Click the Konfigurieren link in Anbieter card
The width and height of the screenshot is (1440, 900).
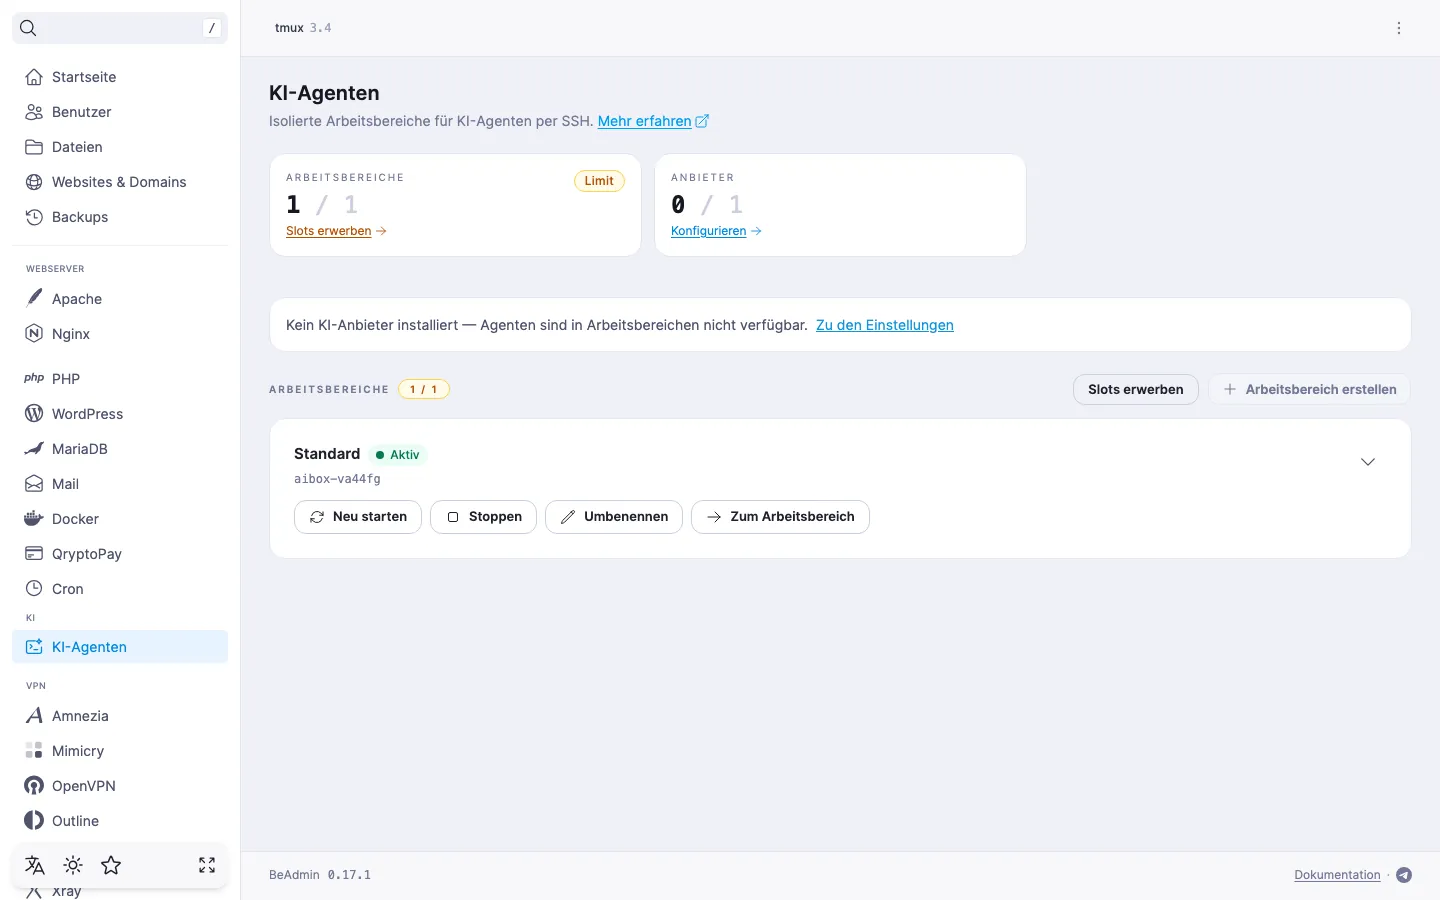pos(716,231)
